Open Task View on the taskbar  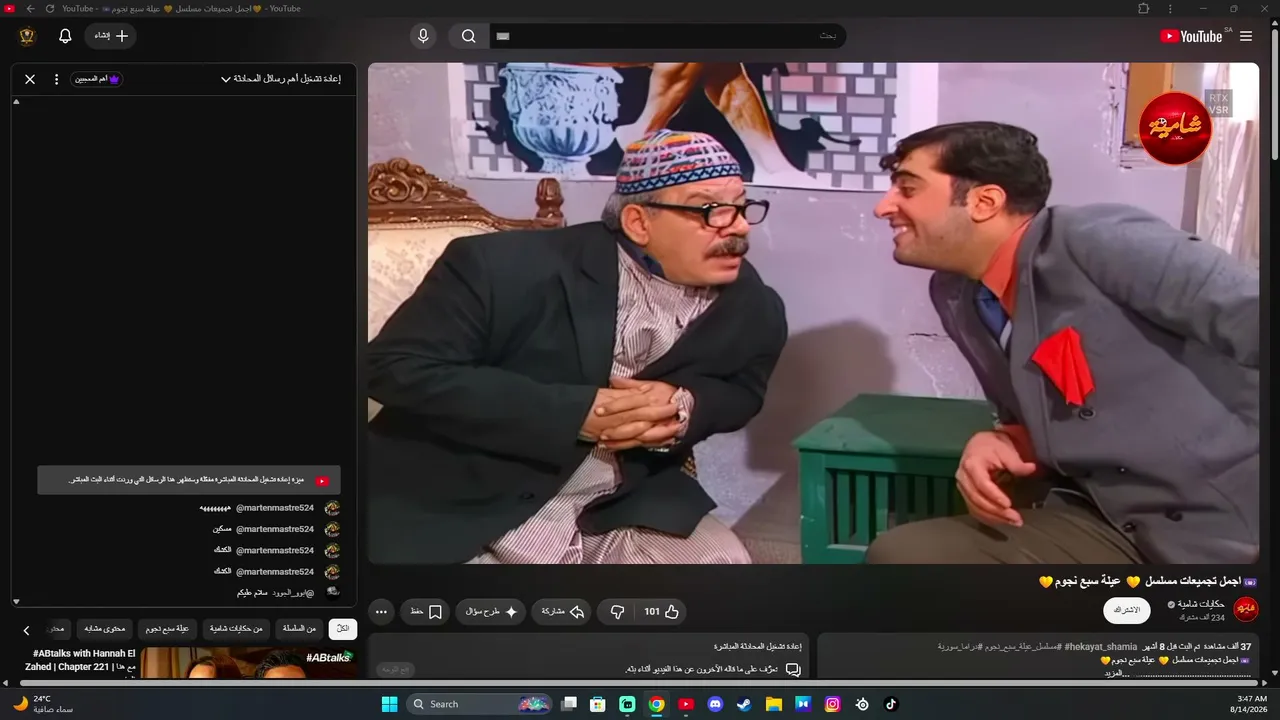569,704
